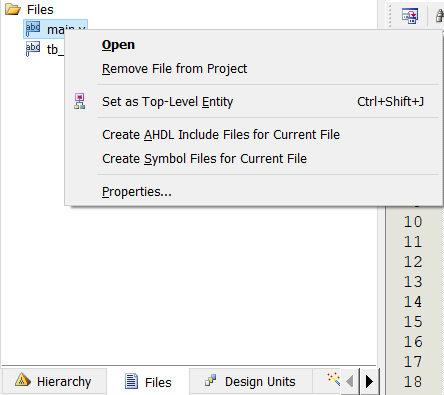Switch to the Hierarchy tab
Image resolution: width=444 pixels, height=395 pixels.
[x=54, y=381]
